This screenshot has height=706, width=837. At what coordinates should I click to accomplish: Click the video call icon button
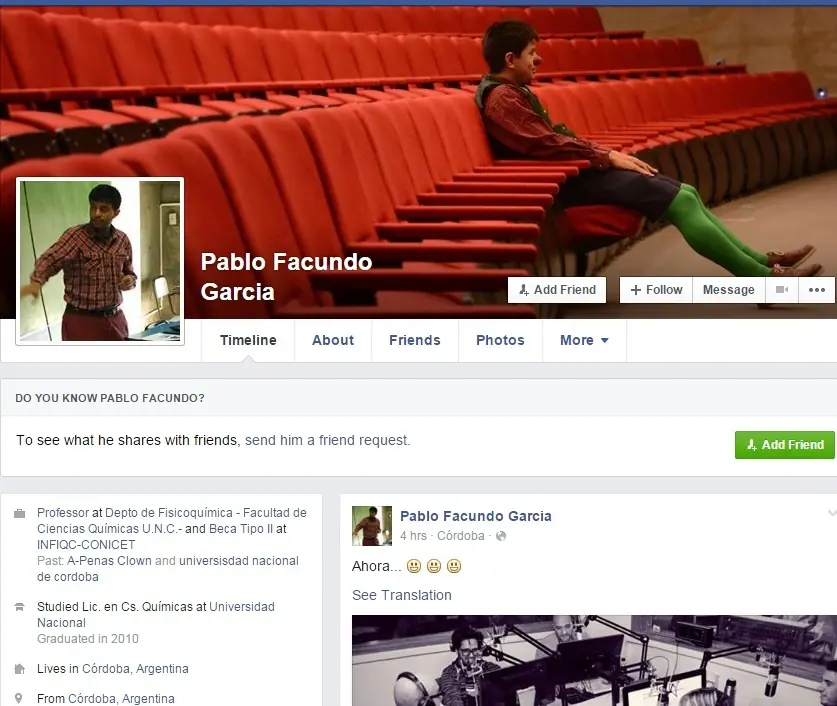click(782, 290)
